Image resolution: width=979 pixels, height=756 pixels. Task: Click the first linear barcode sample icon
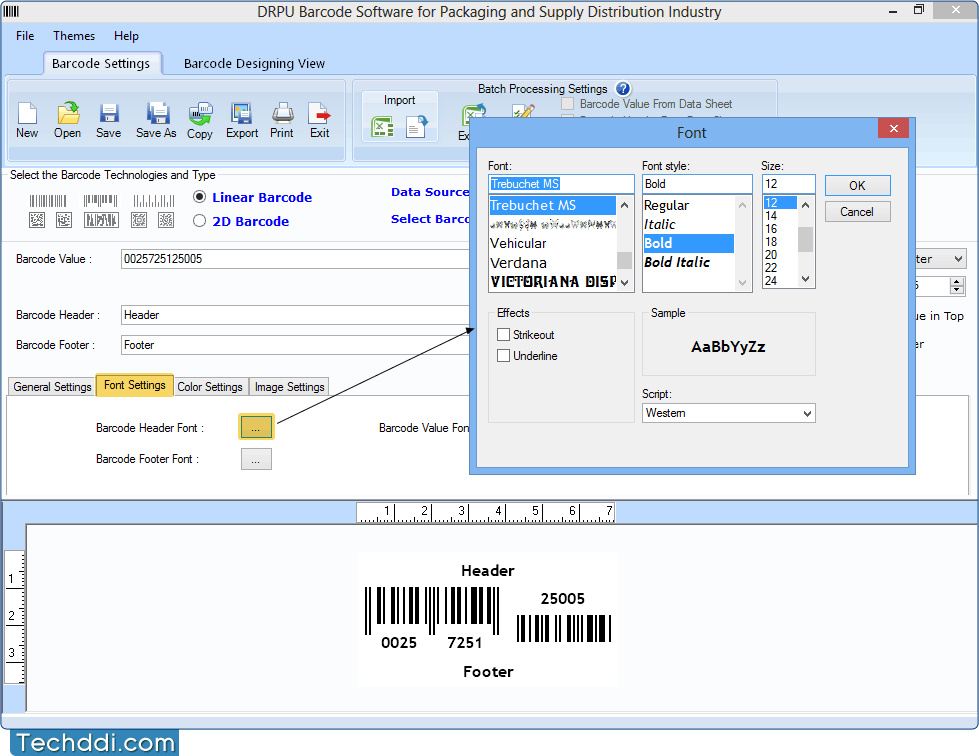tap(48, 201)
